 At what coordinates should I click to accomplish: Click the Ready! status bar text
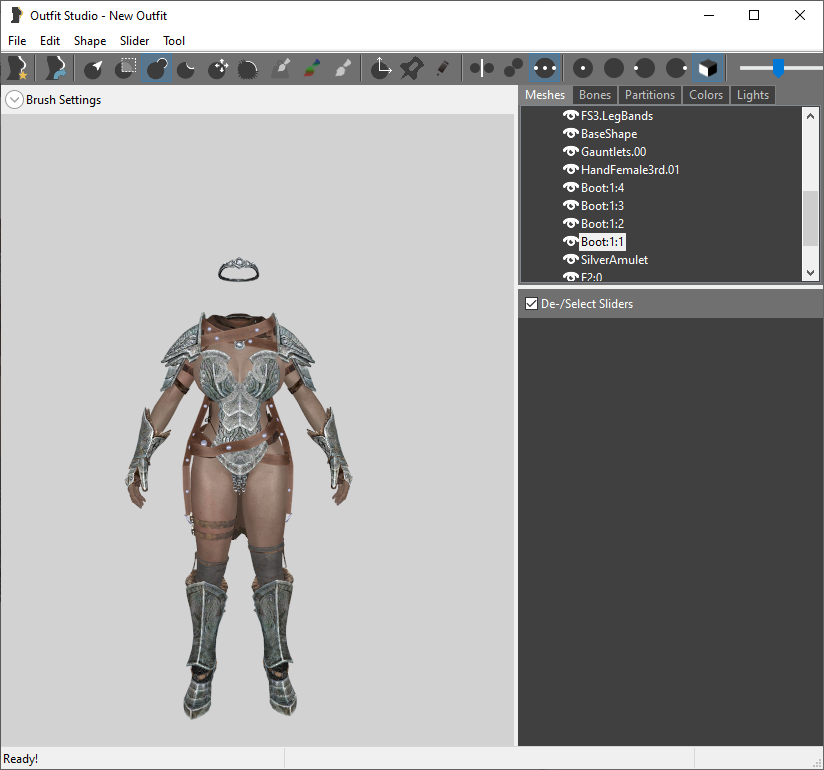[x=20, y=758]
